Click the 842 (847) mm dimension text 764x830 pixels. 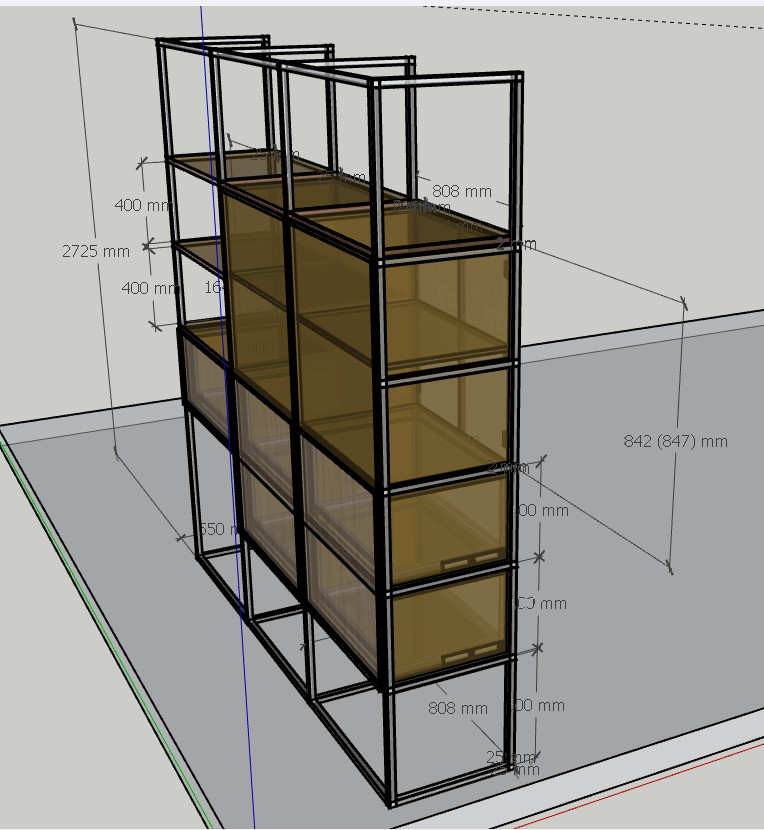(x=675, y=441)
